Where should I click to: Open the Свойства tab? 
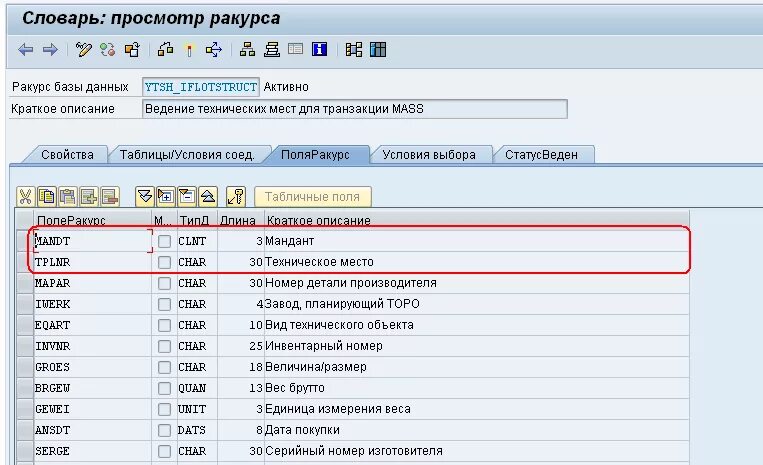tap(67, 155)
